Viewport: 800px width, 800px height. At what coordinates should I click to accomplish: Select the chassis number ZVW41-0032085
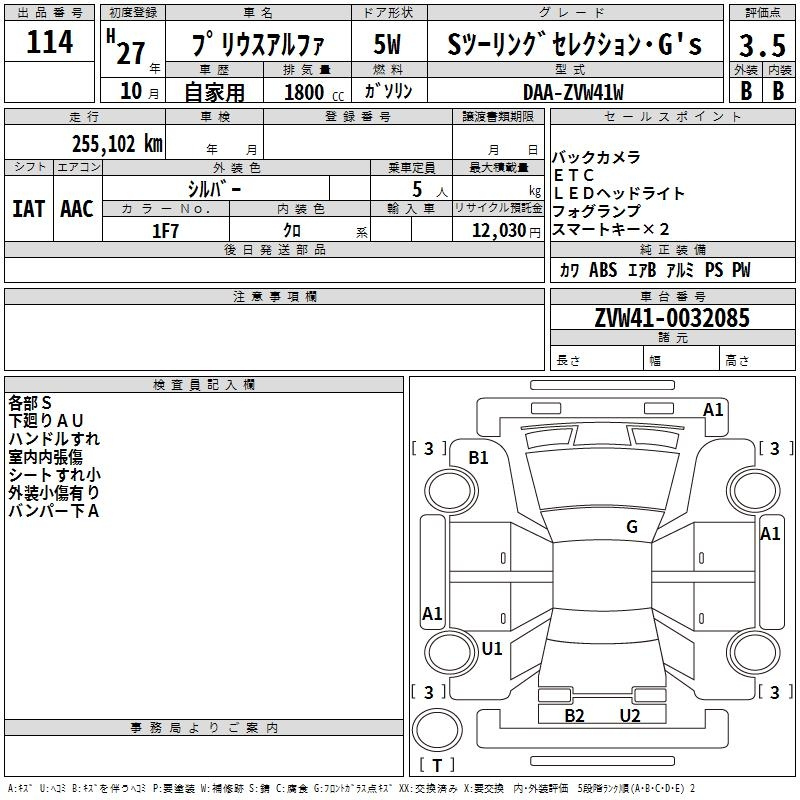click(x=672, y=318)
